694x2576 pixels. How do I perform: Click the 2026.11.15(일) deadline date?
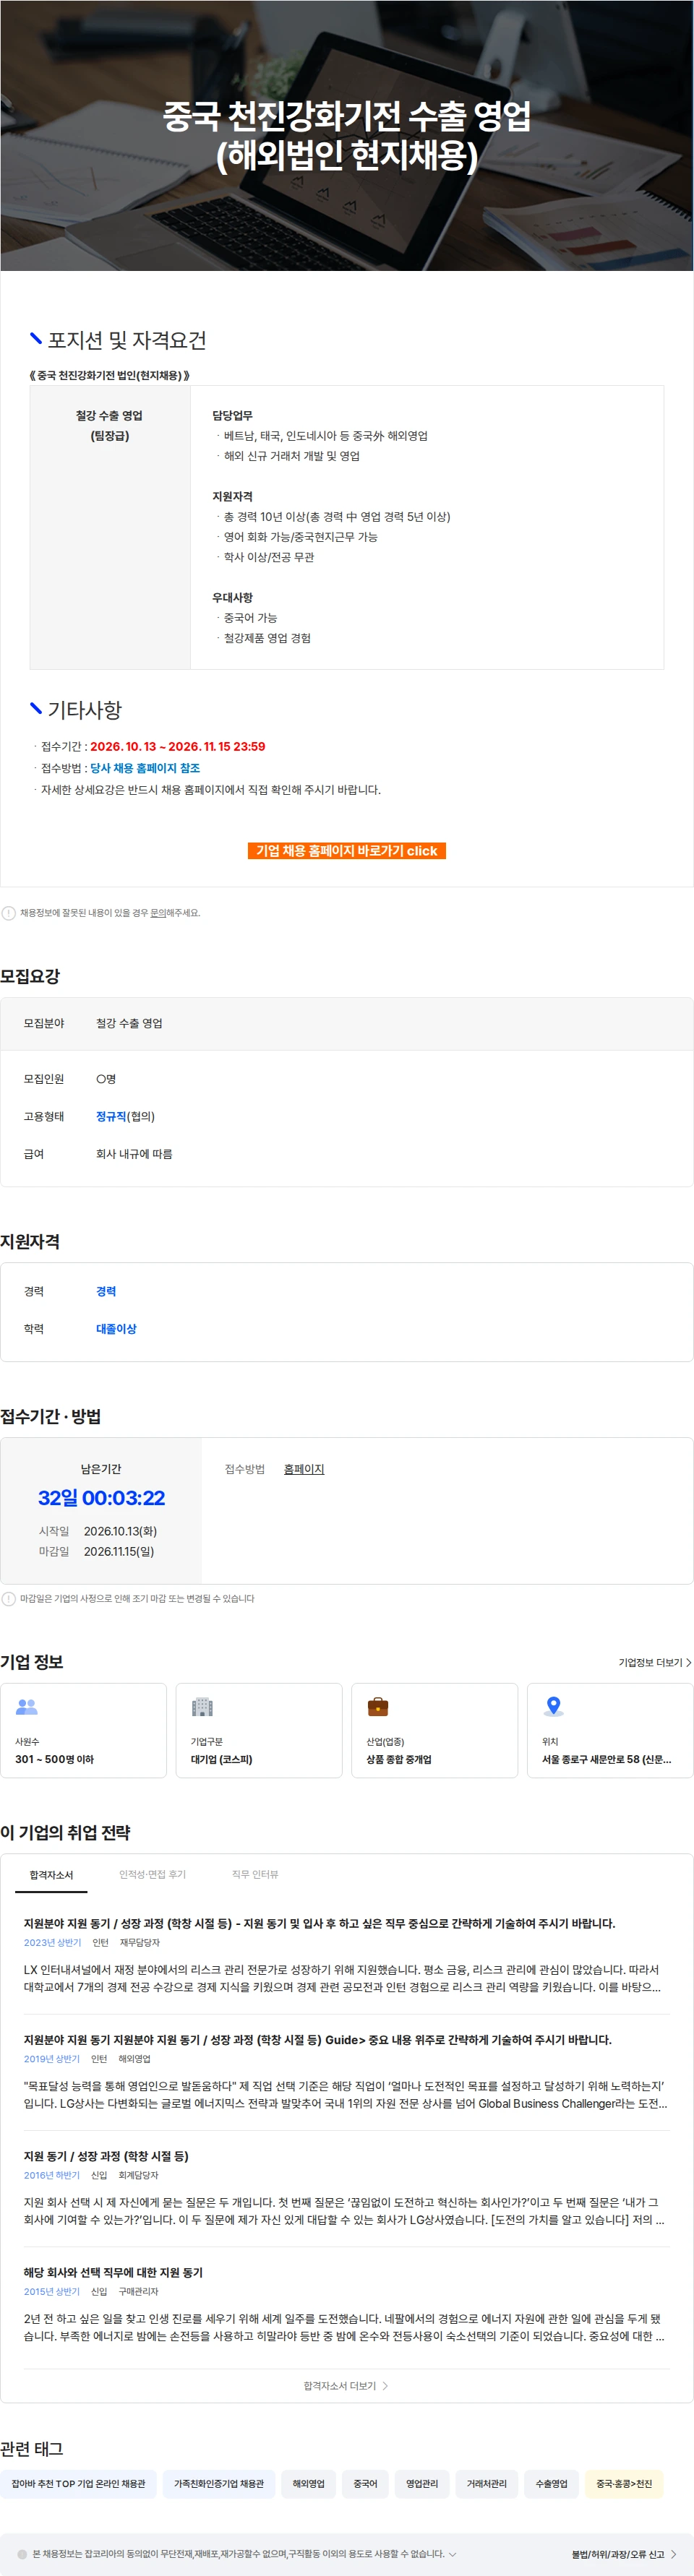pyautogui.click(x=119, y=1551)
